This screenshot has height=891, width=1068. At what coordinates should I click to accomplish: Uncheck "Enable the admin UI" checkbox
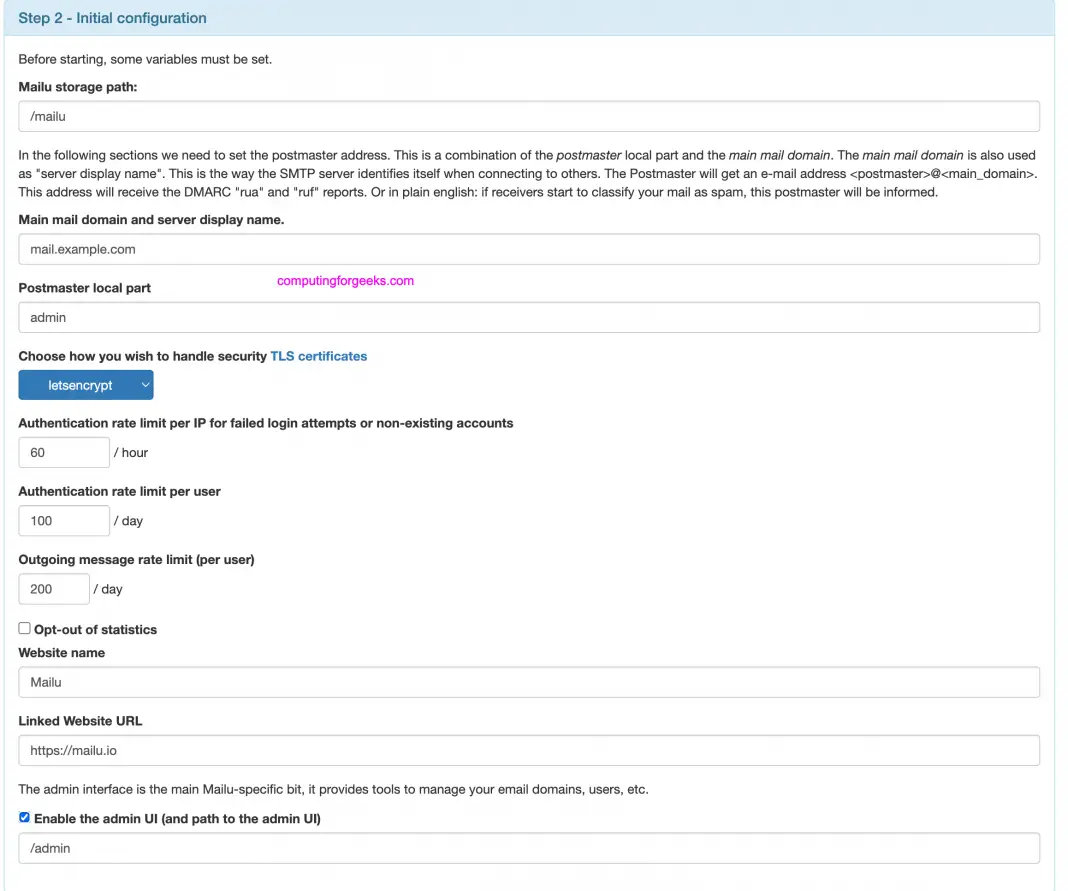[24, 817]
